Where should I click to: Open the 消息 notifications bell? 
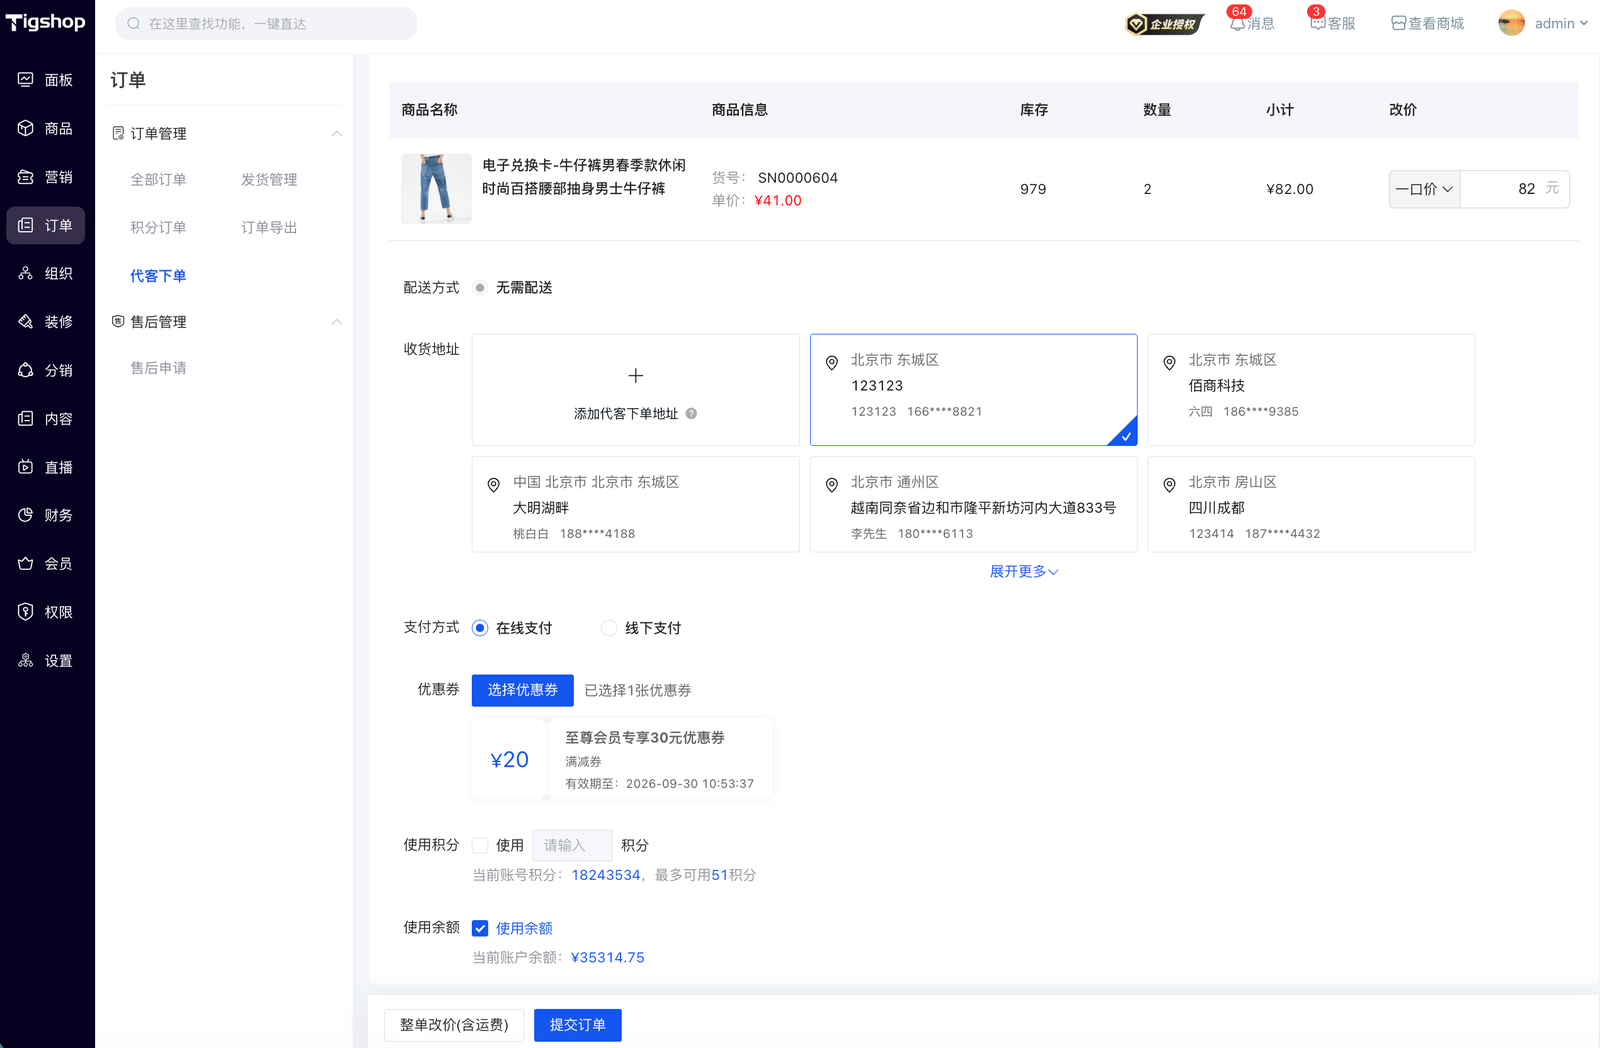(1238, 24)
